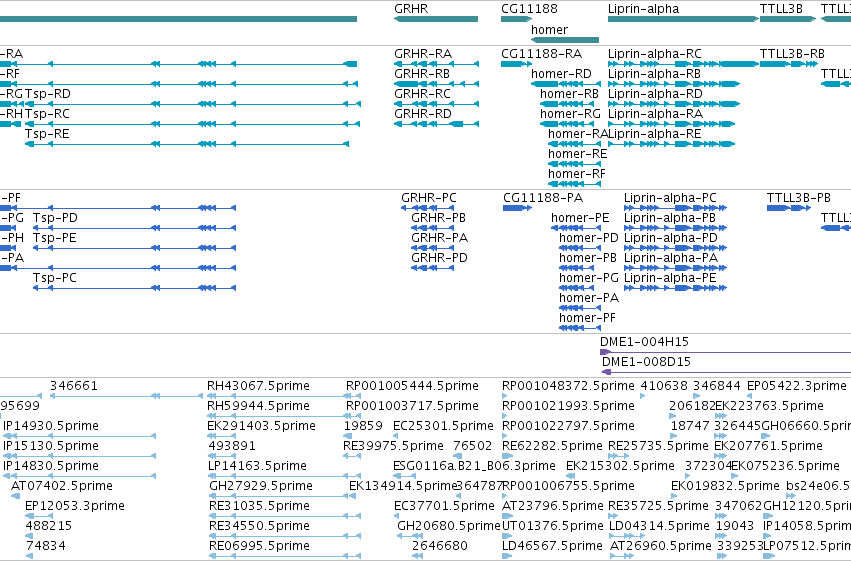Image resolution: width=851 pixels, height=561 pixels.
Task: Click the CG11188-RA transcript label
Action: point(541,54)
